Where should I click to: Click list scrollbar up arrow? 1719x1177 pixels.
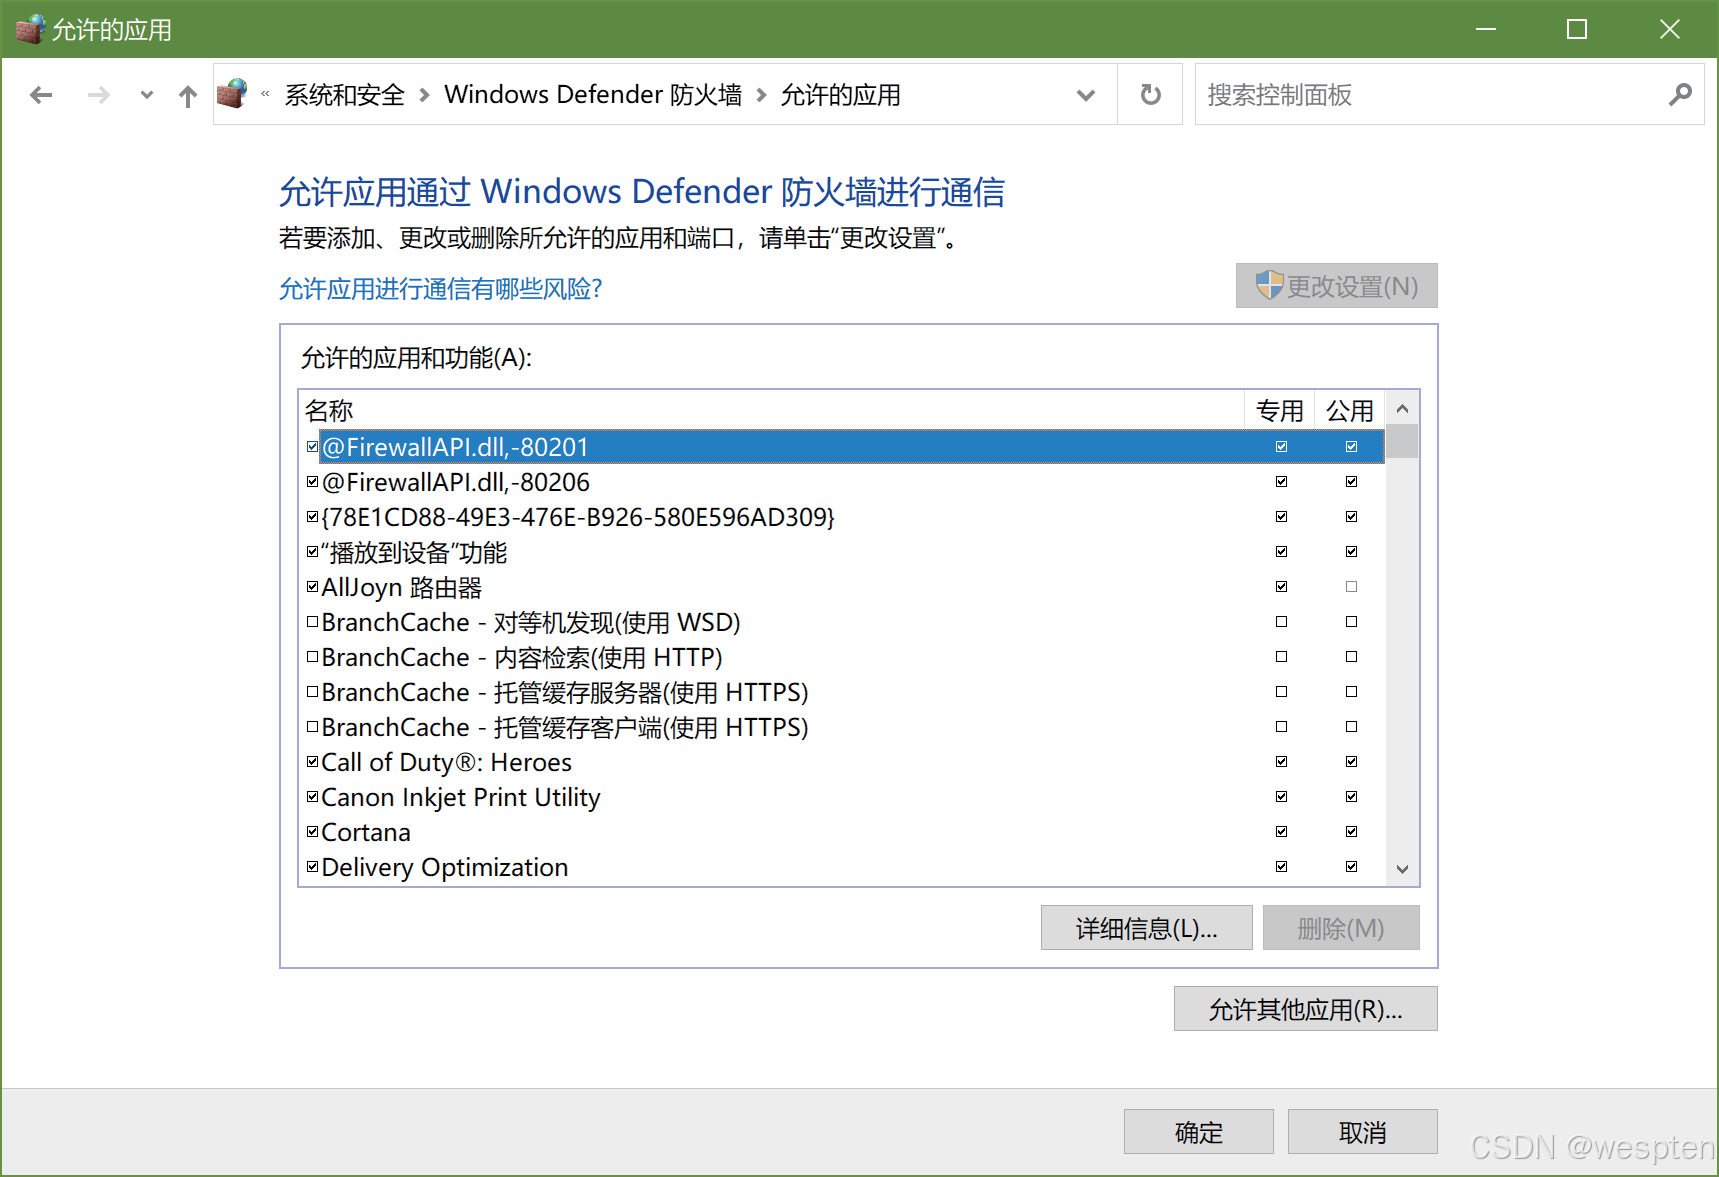[1402, 408]
